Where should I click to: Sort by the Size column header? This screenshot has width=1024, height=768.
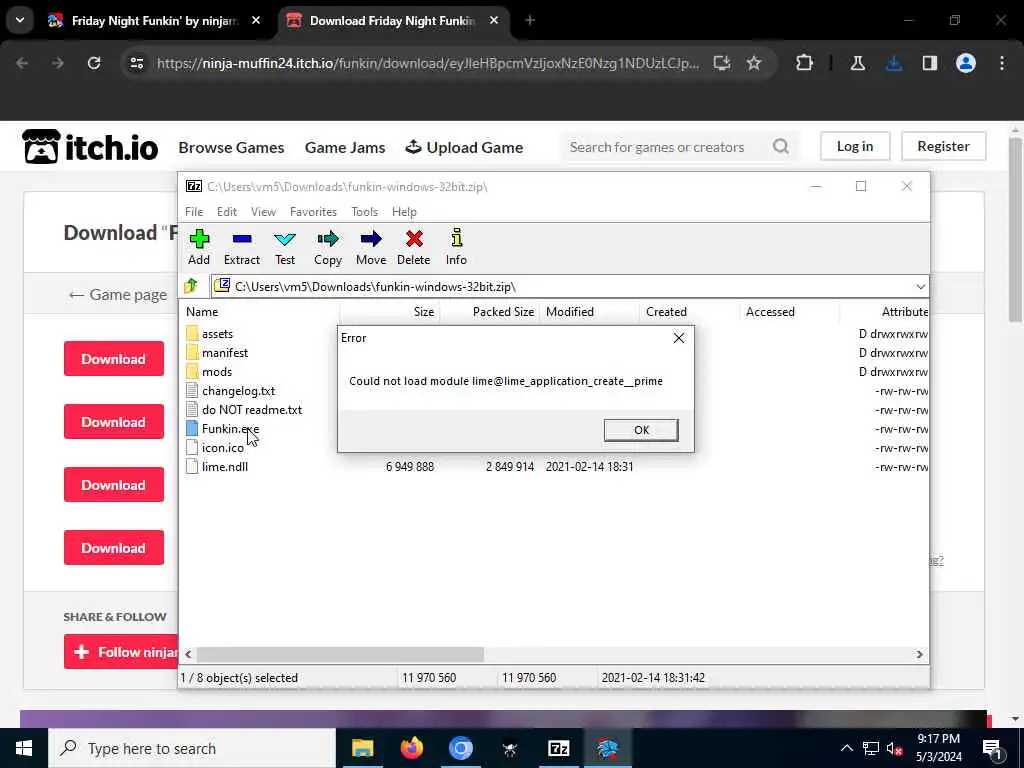point(390,312)
